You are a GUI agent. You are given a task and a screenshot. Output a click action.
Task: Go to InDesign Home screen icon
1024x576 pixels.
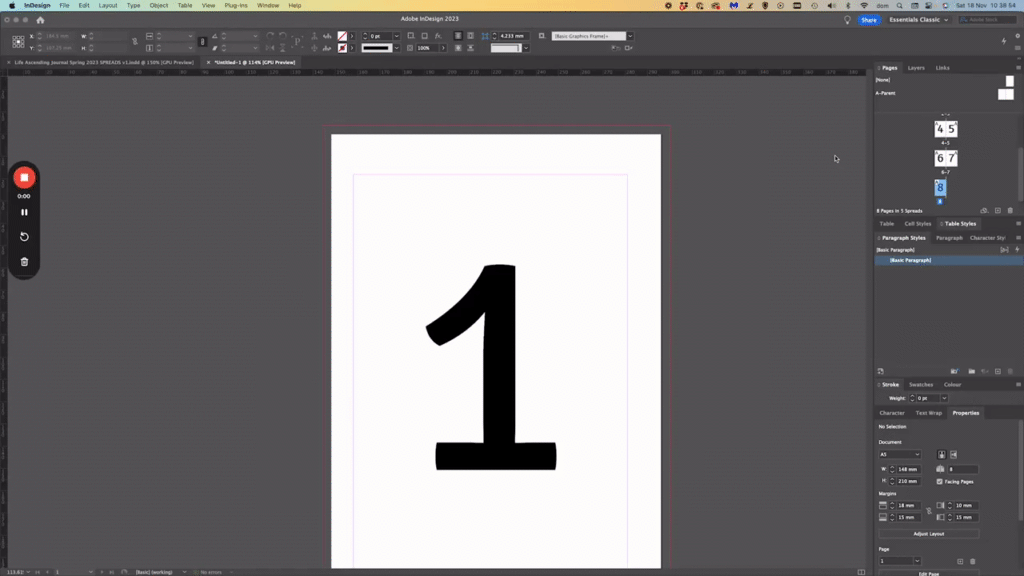40,20
